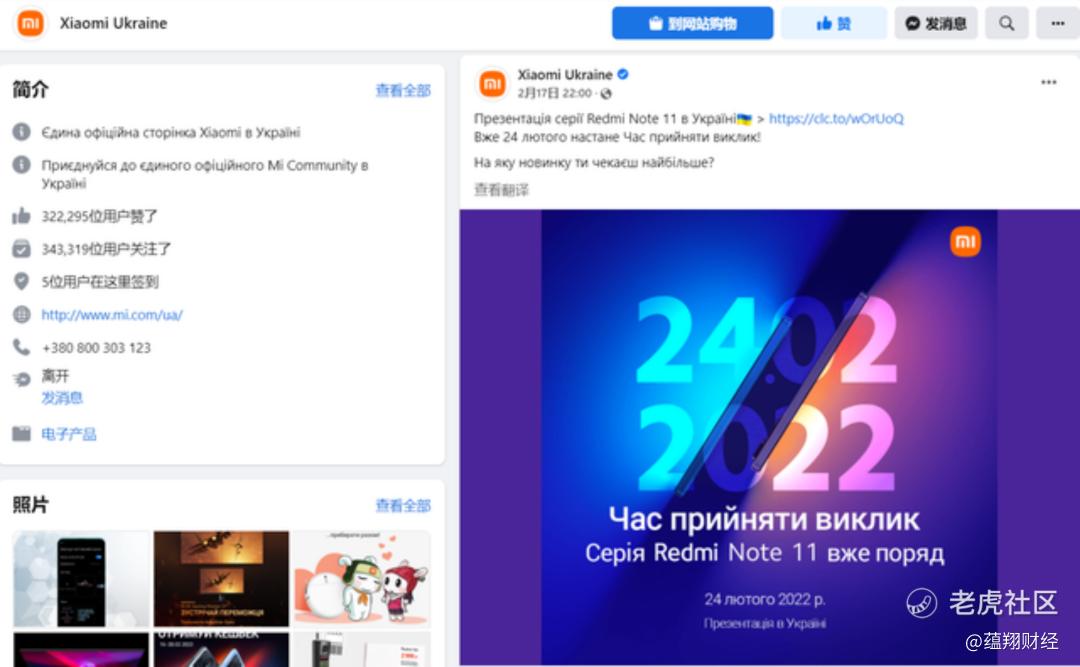1080x667 pixels.
Task: Click the Xiaomi logo in the page header
Action: click(x=30, y=23)
